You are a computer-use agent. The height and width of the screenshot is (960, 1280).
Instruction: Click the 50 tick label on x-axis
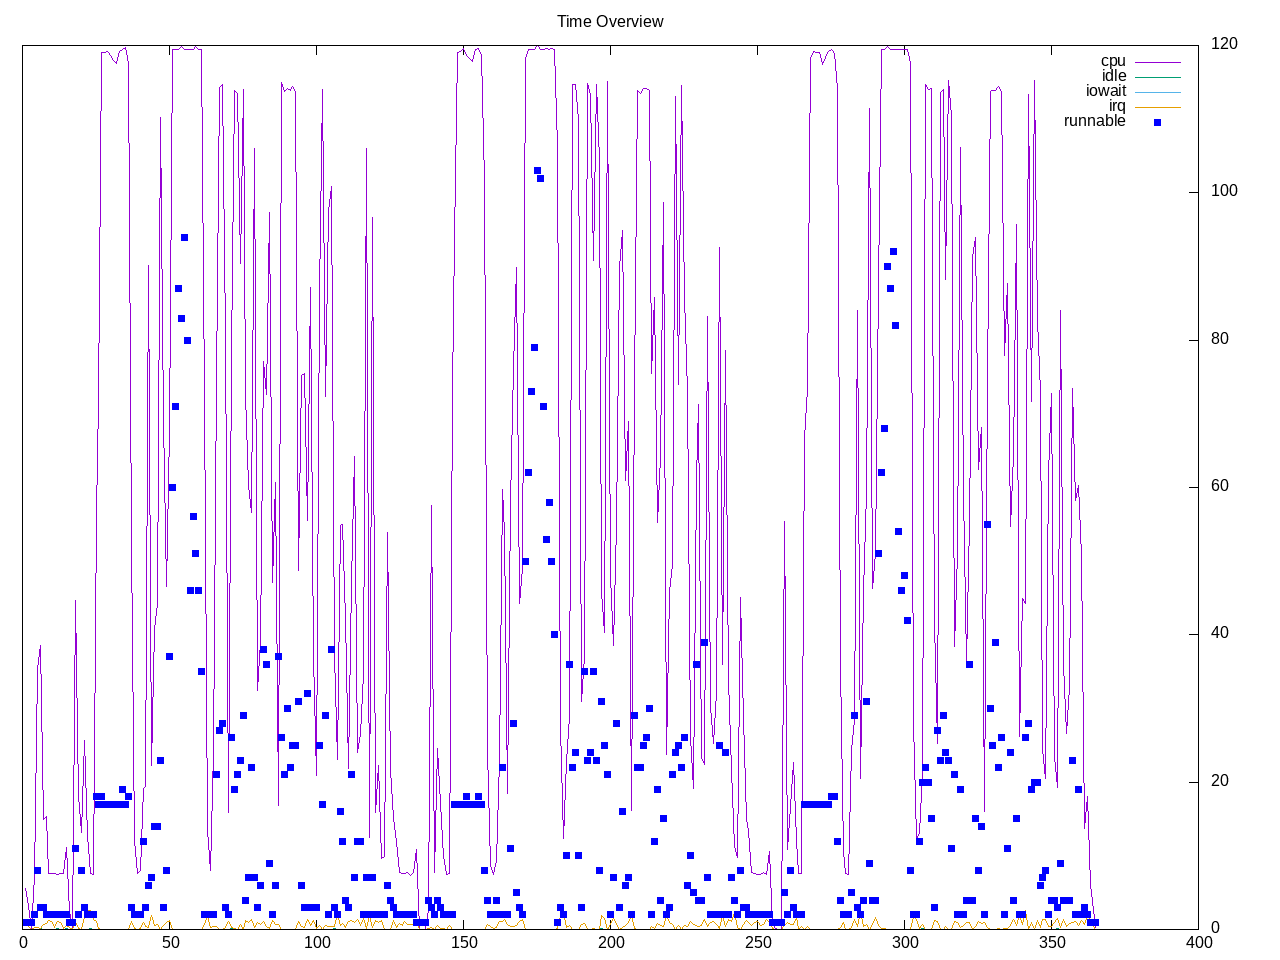pyautogui.click(x=170, y=943)
